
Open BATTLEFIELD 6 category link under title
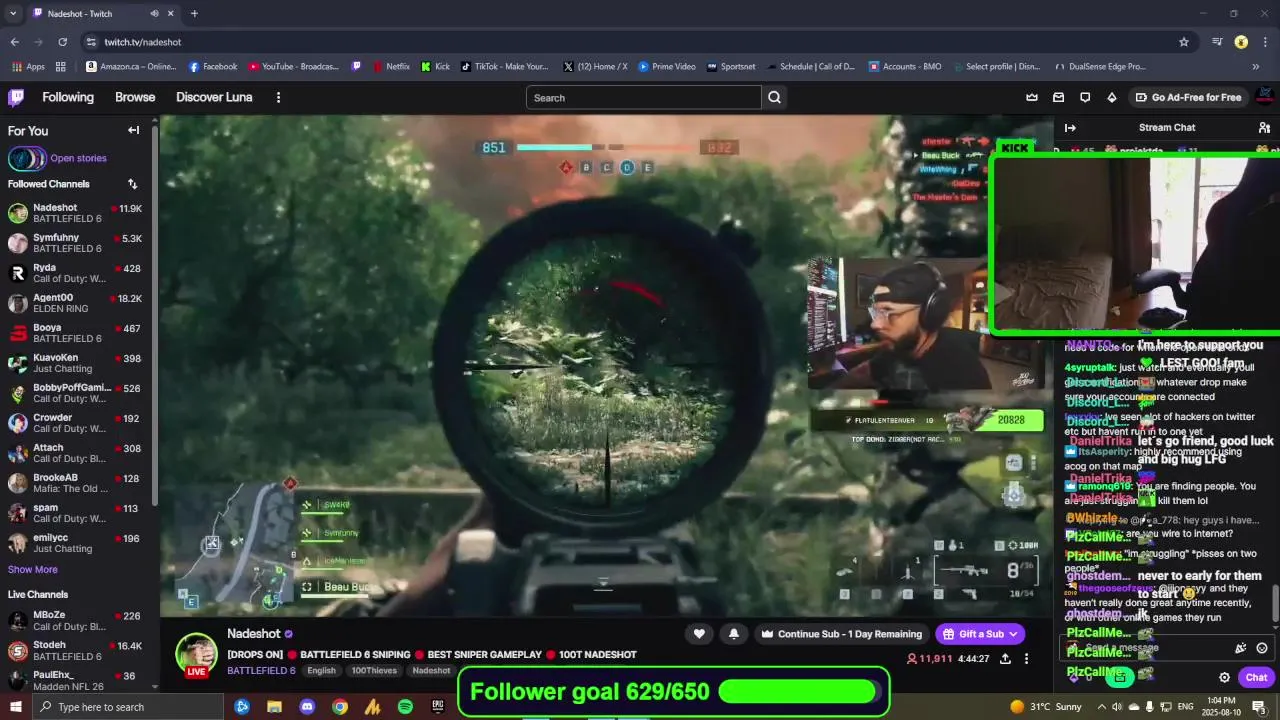[261, 671]
